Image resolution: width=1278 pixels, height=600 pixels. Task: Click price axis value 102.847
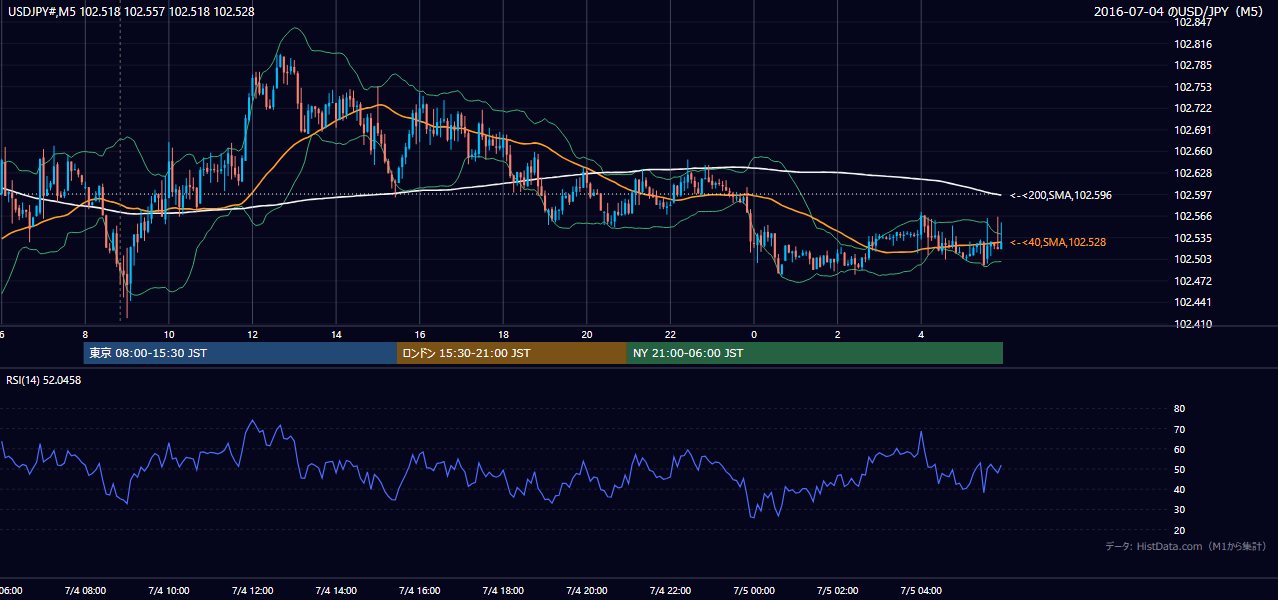pyautogui.click(x=1193, y=22)
